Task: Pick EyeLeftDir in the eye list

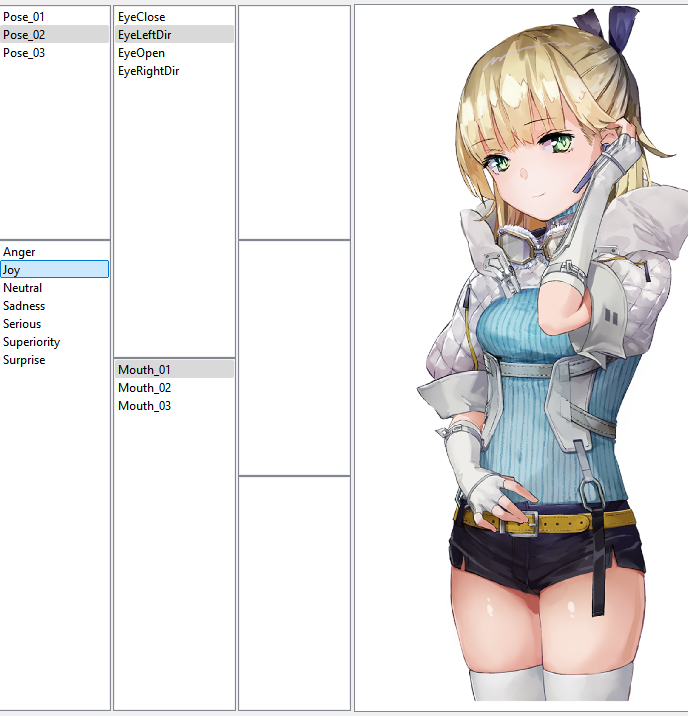Action: 174,35
